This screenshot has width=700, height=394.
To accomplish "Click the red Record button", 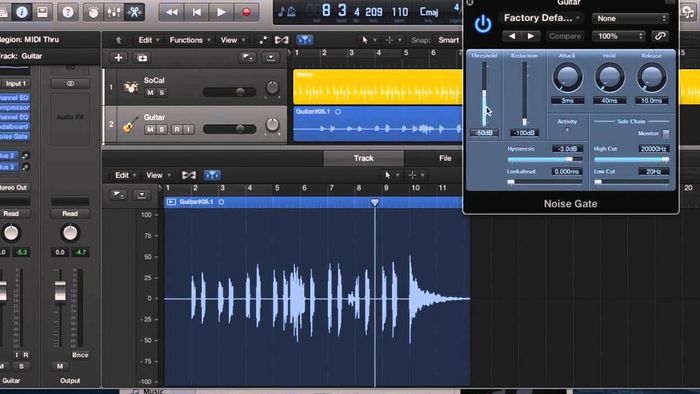I will click(x=246, y=12).
